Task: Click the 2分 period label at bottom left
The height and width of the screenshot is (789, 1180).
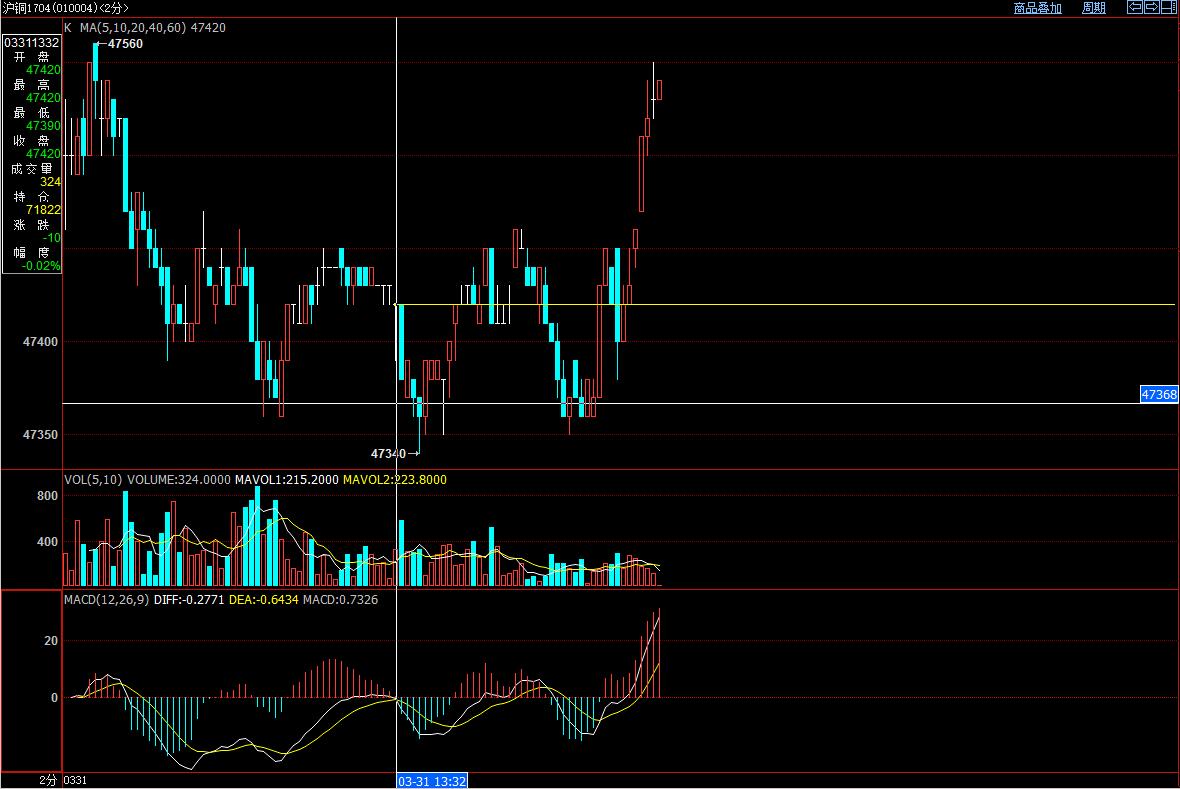Action: point(48,779)
